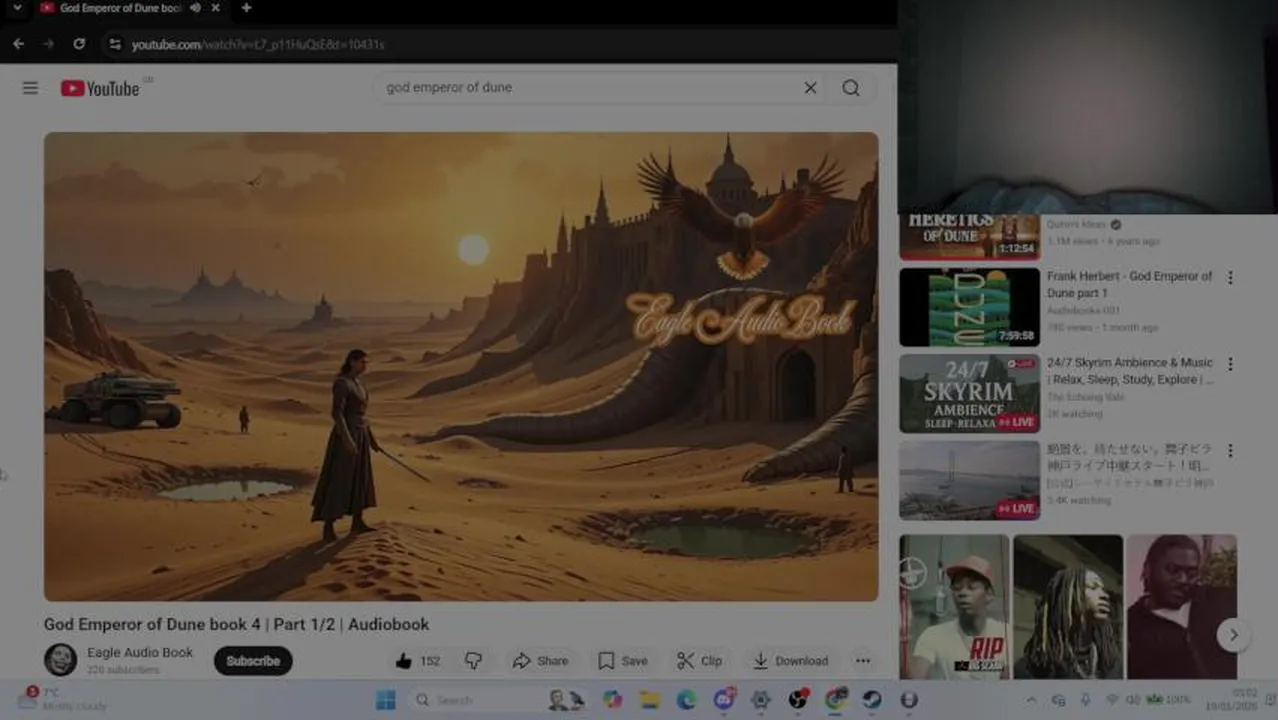The width and height of the screenshot is (1278, 720).
Task: Open Settings gear icon in taskbar
Action: pyautogui.click(x=761, y=700)
